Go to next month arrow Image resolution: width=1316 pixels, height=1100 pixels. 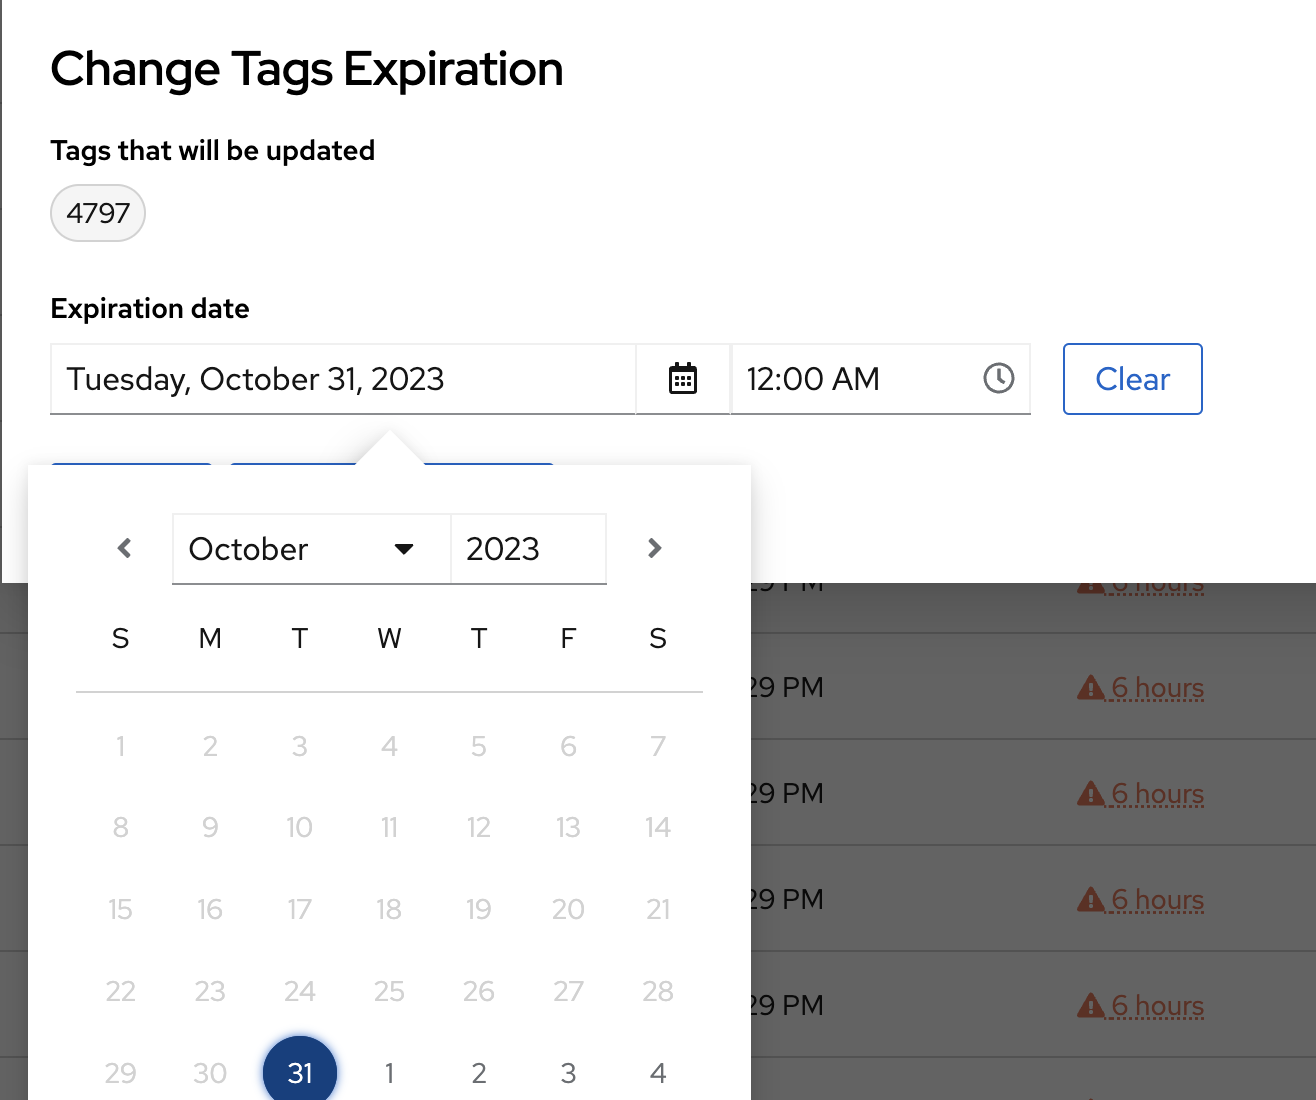pyautogui.click(x=654, y=548)
